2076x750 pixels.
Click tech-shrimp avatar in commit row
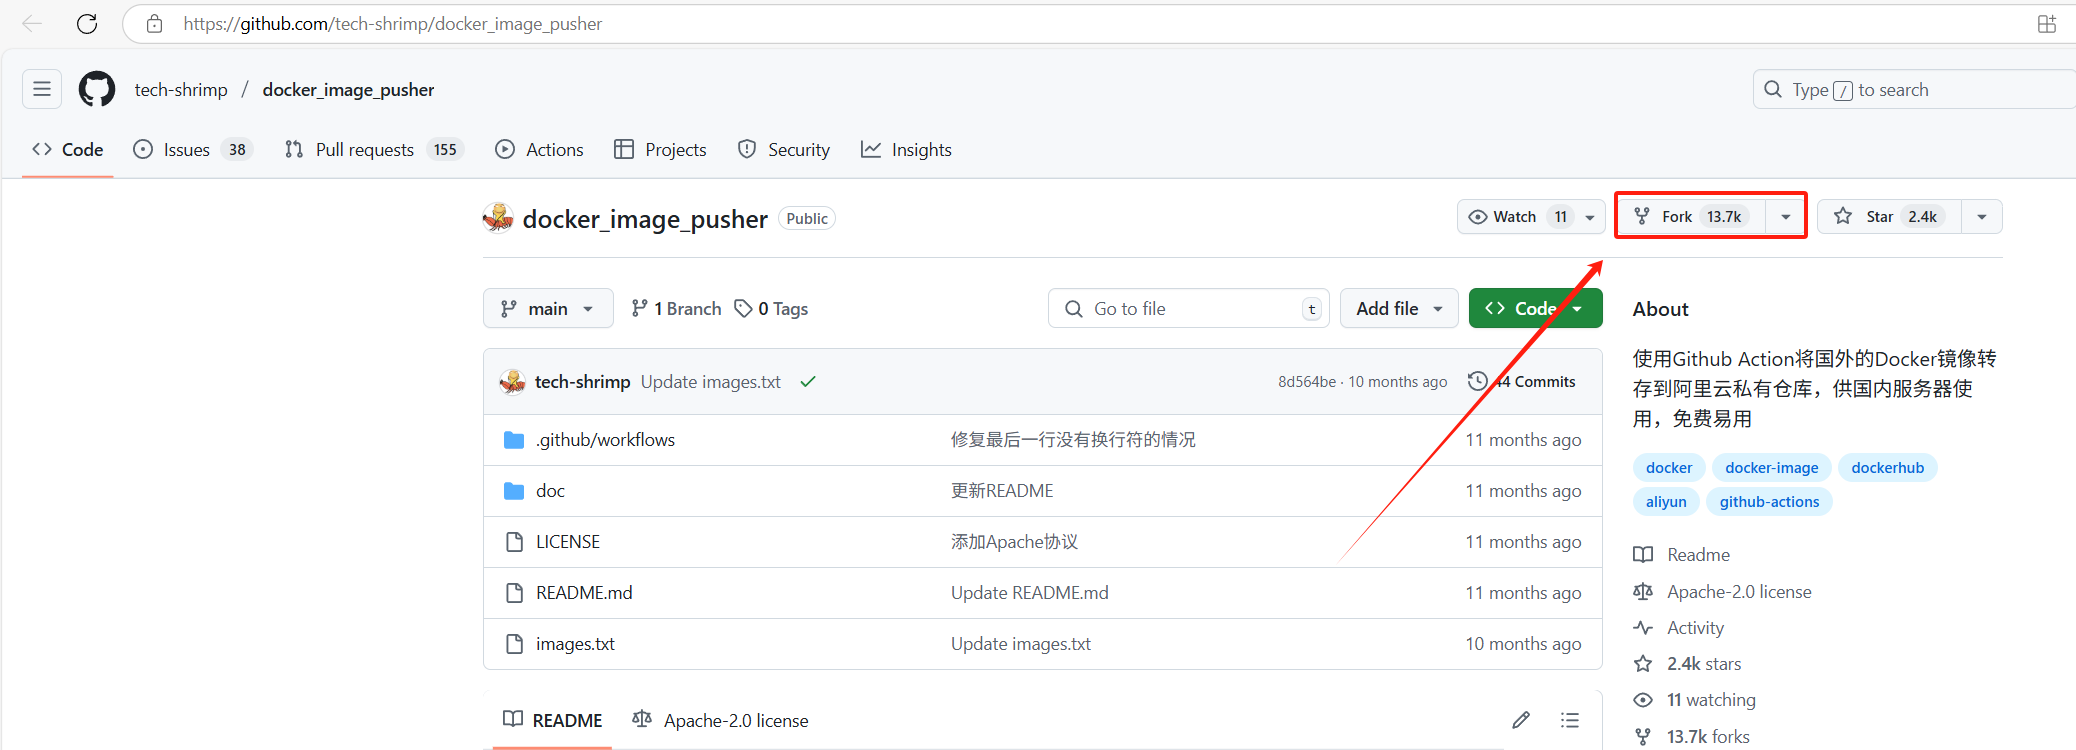point(513,382)
